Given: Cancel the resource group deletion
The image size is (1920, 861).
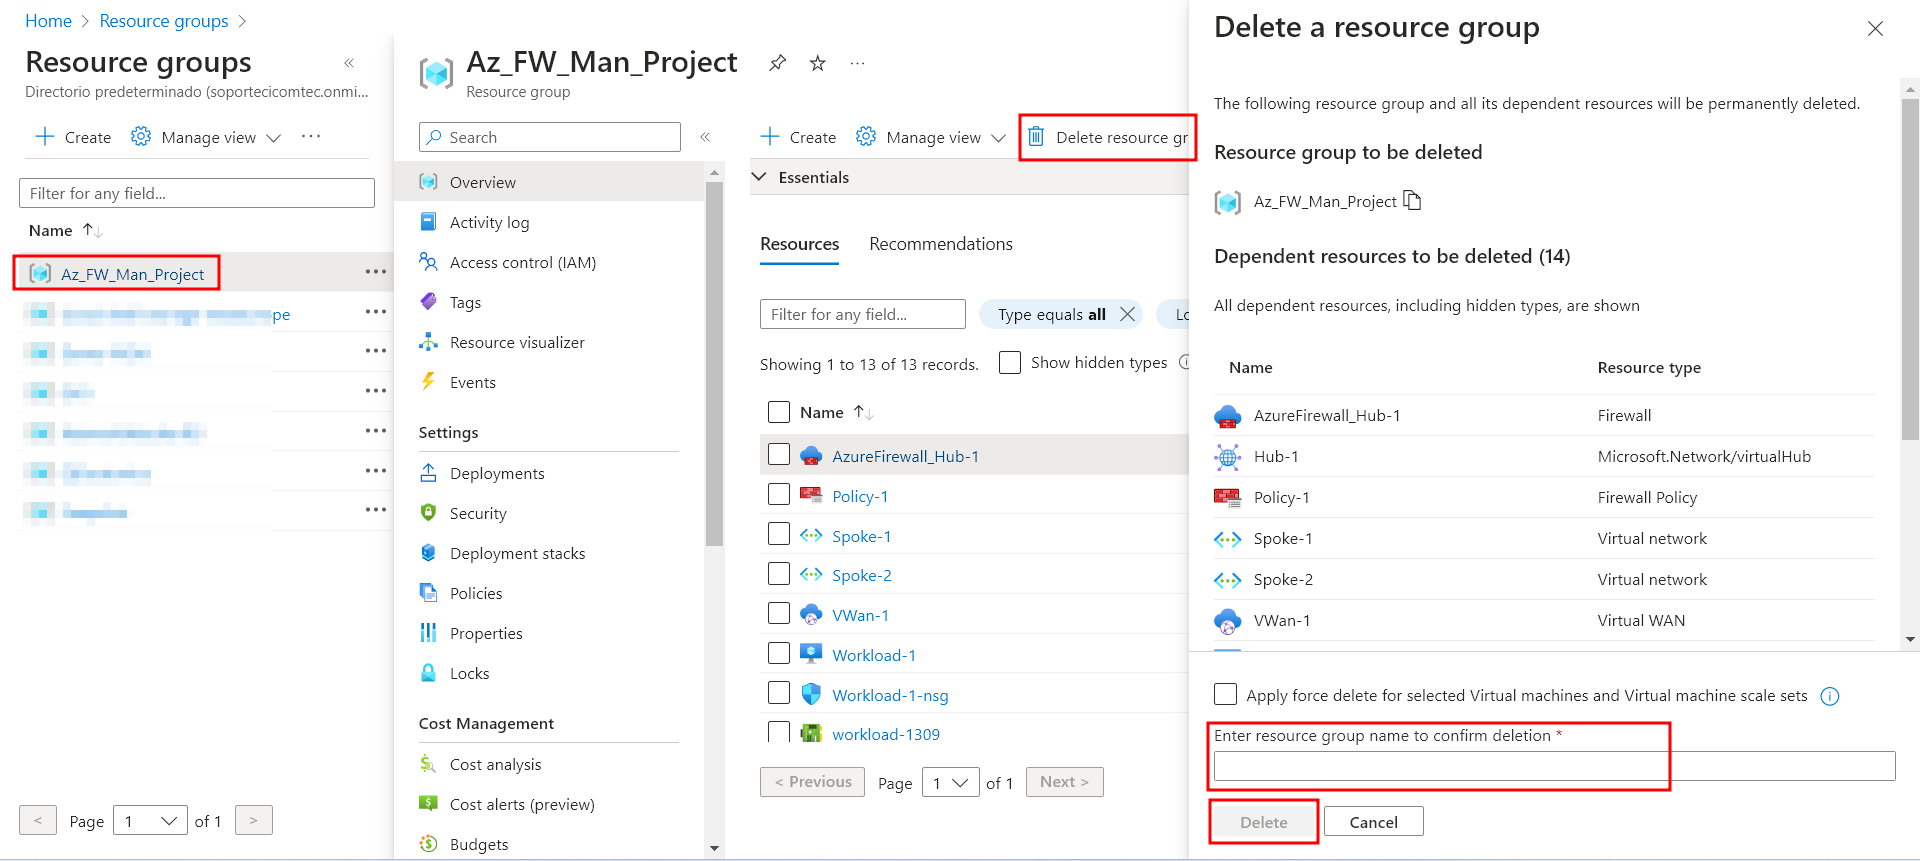Looking at the screenshot, I should coord(1373,822).
